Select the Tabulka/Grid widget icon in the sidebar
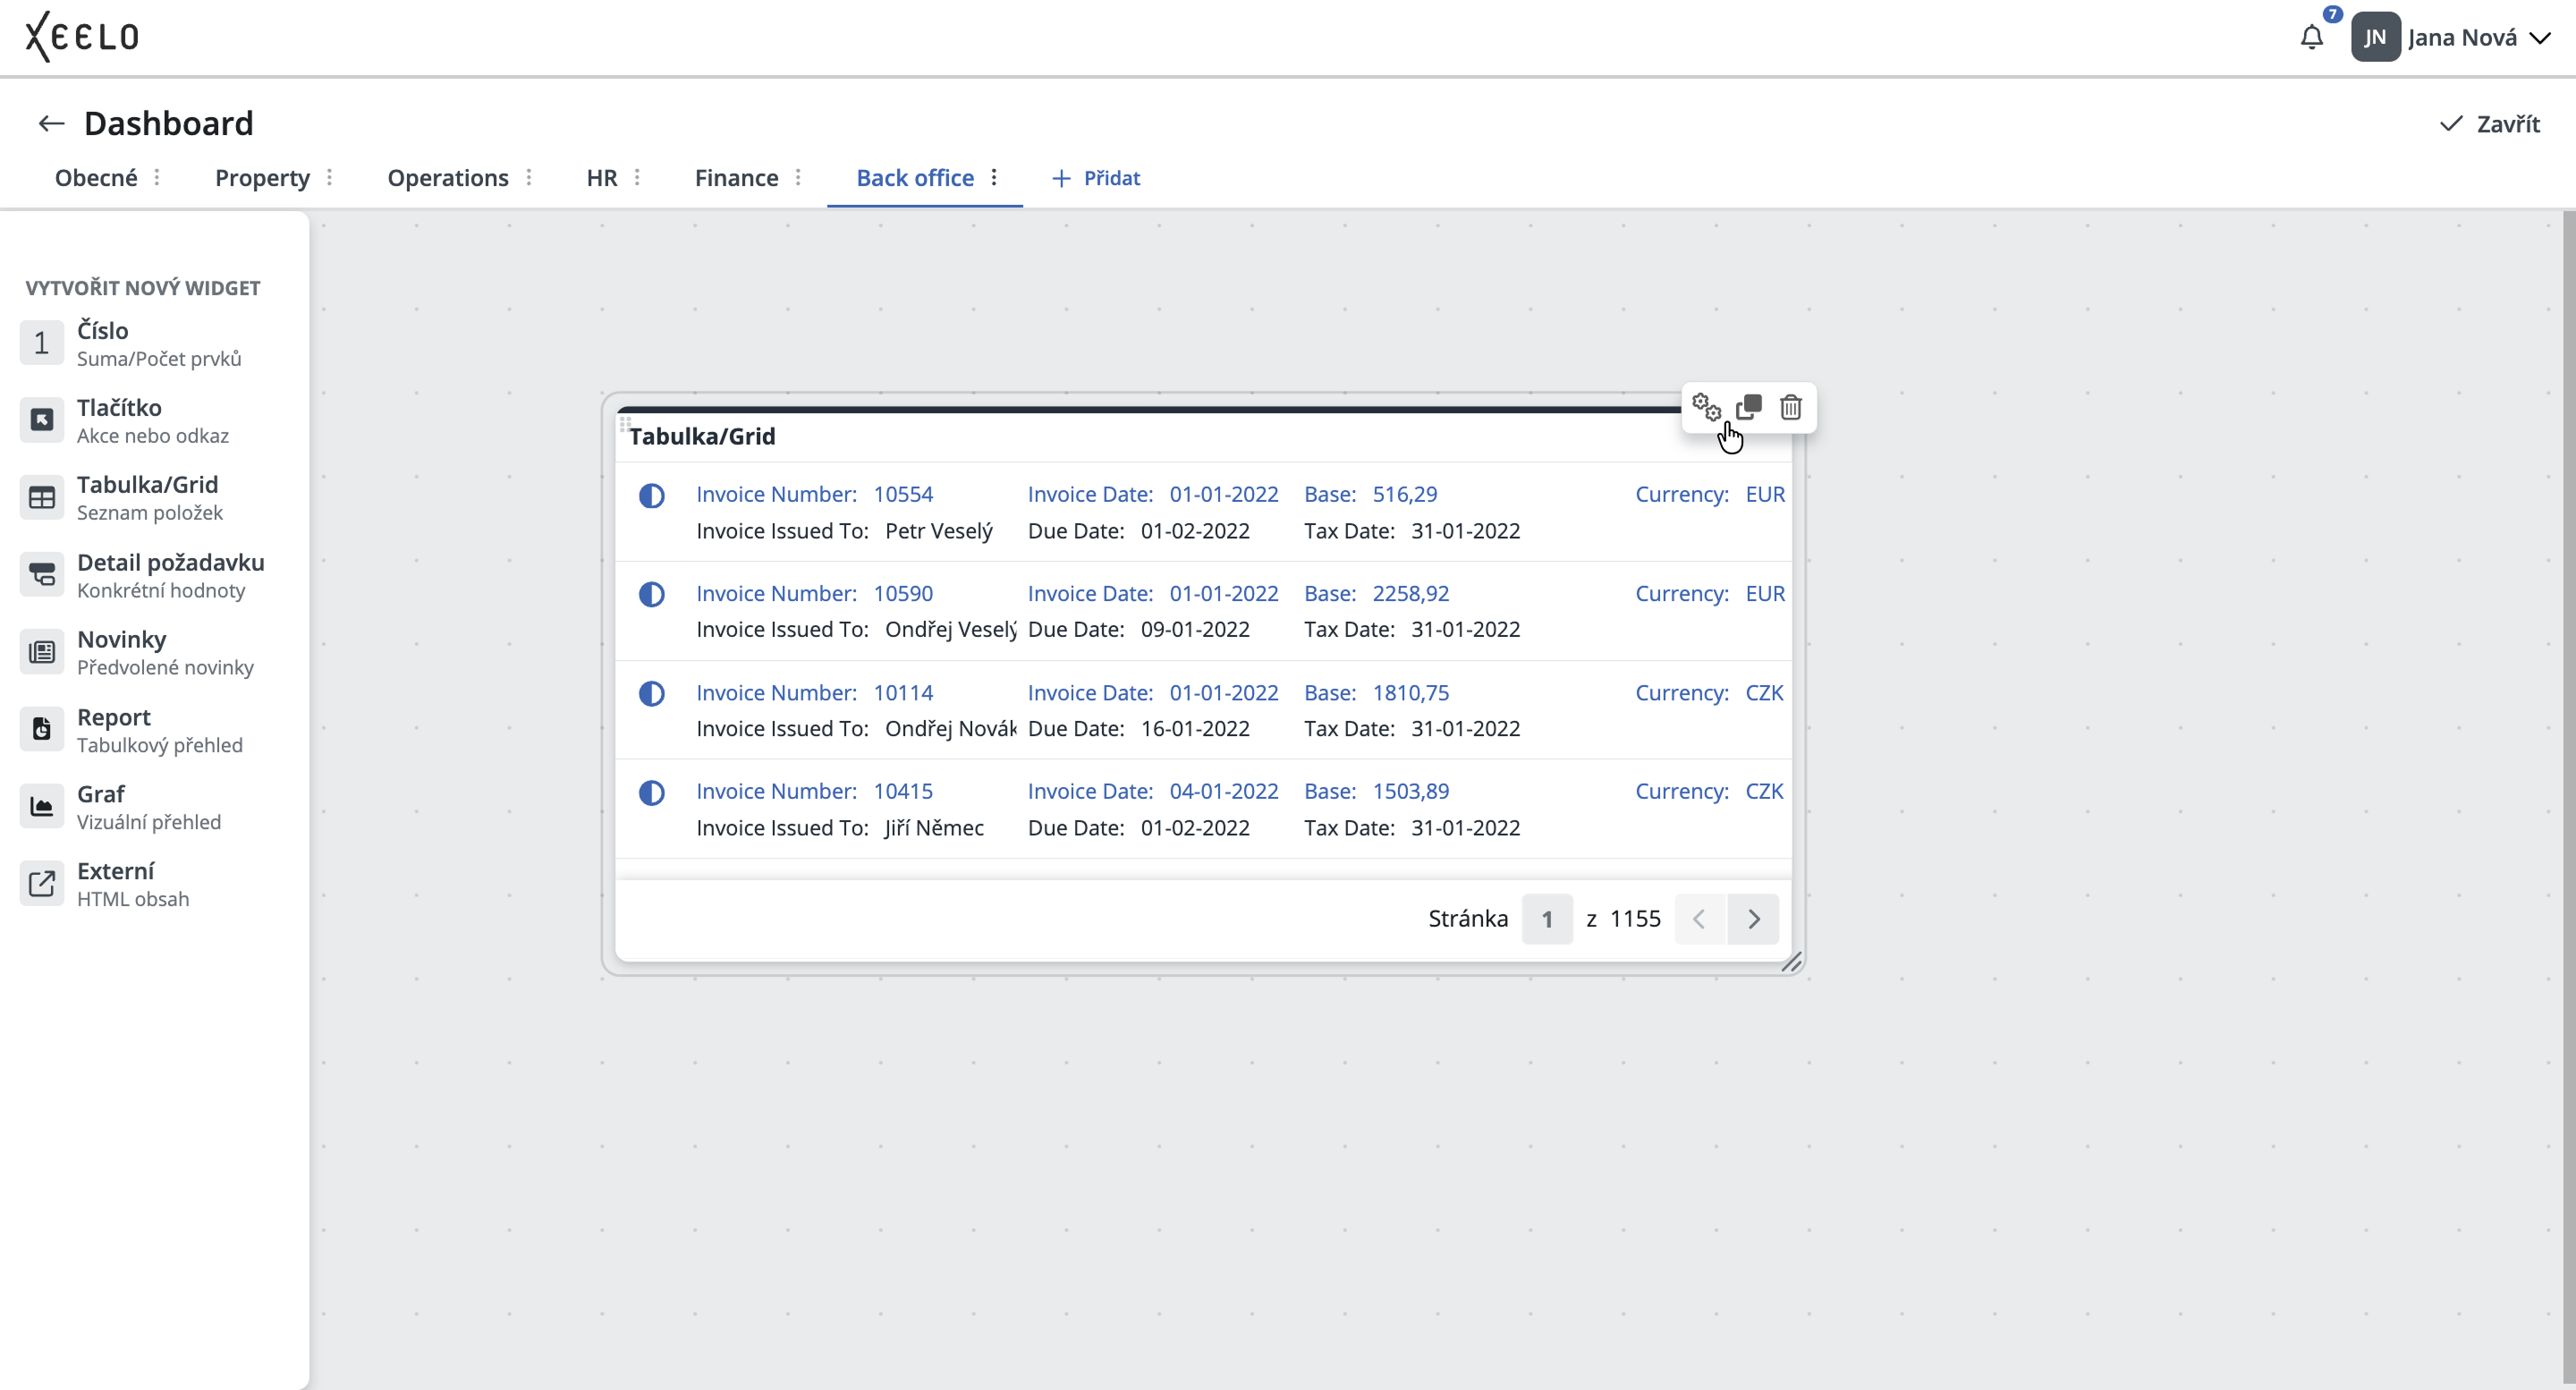This screenshot has width=2576, height=1390. pos(41,497)
